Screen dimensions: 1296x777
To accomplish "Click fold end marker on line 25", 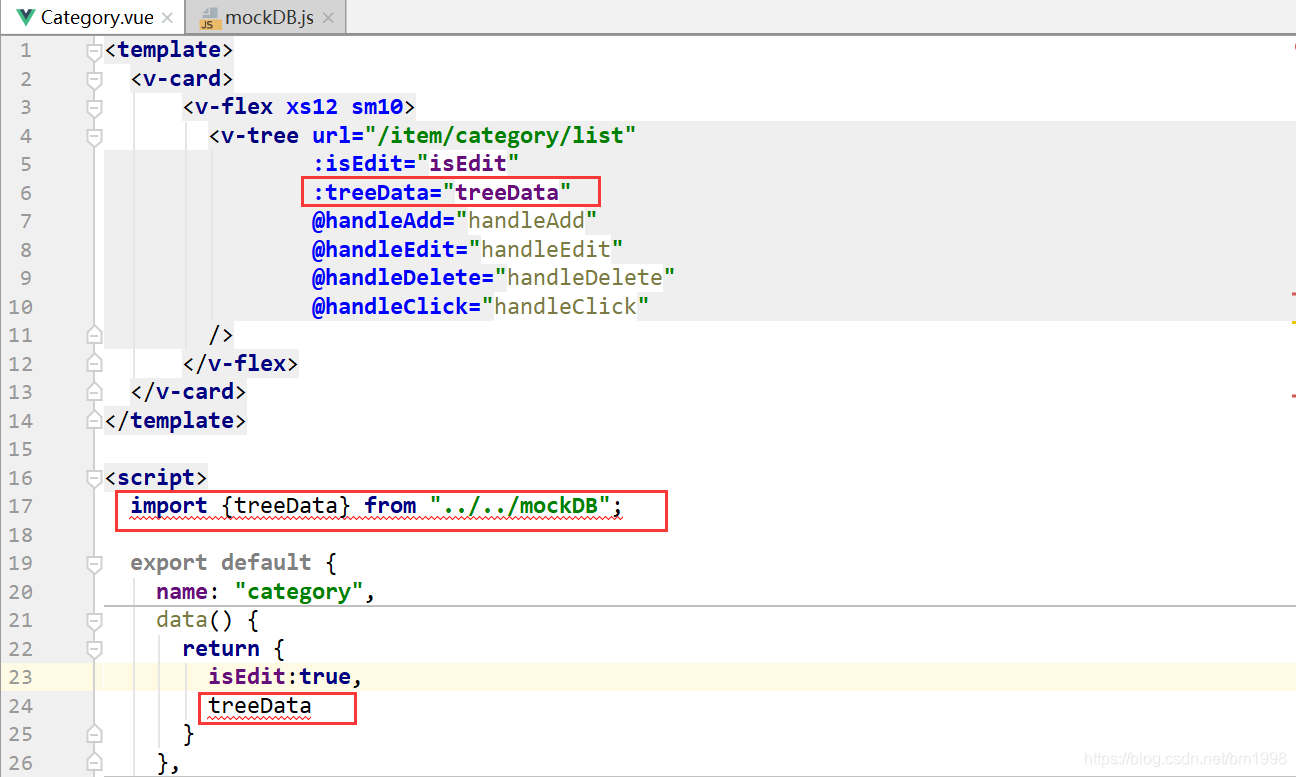I will point(94,734).
